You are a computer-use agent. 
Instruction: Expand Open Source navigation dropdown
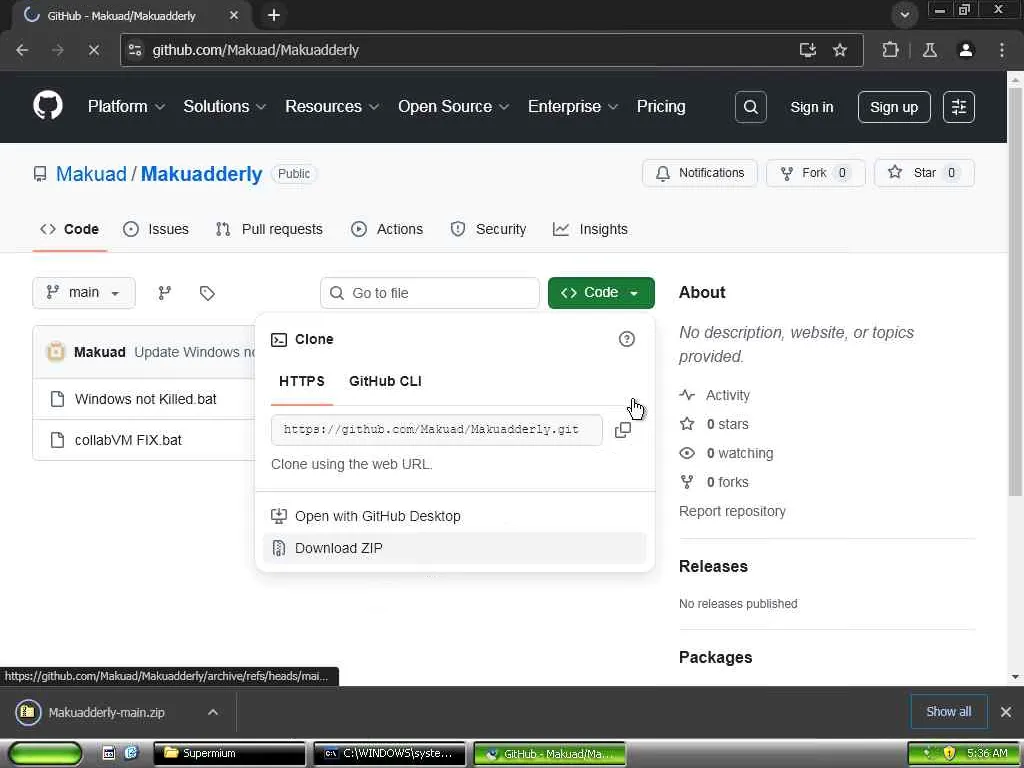pos(453,106)
